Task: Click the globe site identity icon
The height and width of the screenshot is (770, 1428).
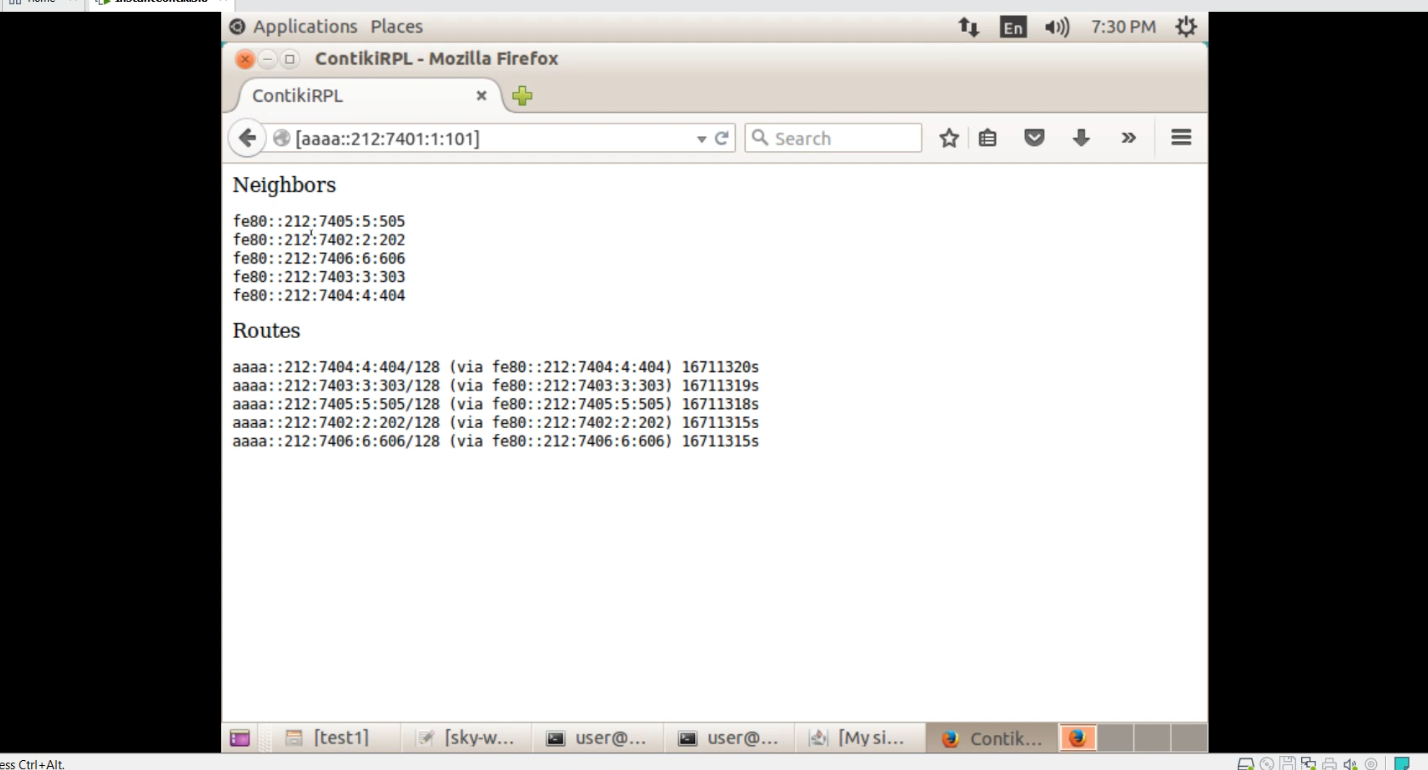Action: (281, 138)
